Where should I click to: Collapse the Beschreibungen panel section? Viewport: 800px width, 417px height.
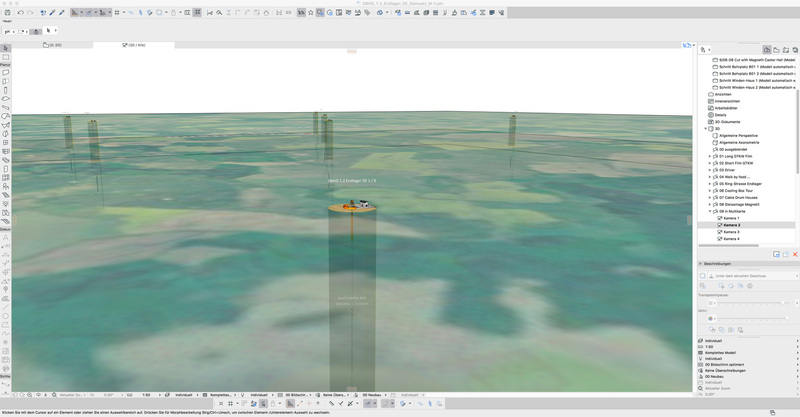tap(701, 264)
